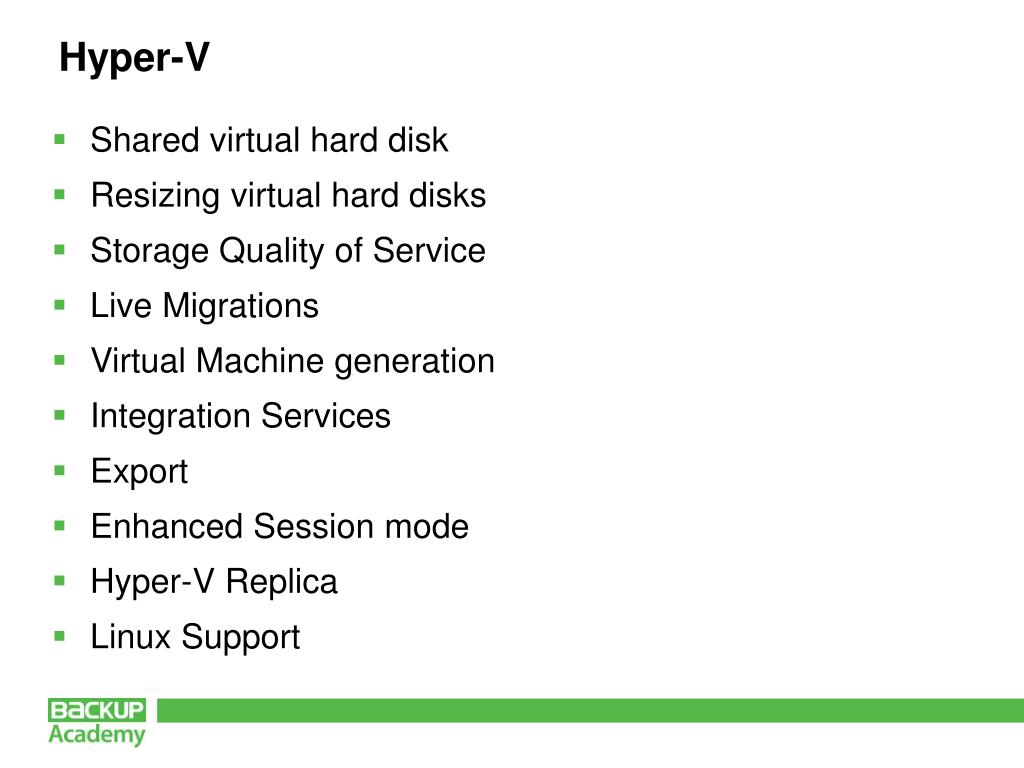Click the green footer bar
This screenshot has width=1024, height=768.
(590, 711)
